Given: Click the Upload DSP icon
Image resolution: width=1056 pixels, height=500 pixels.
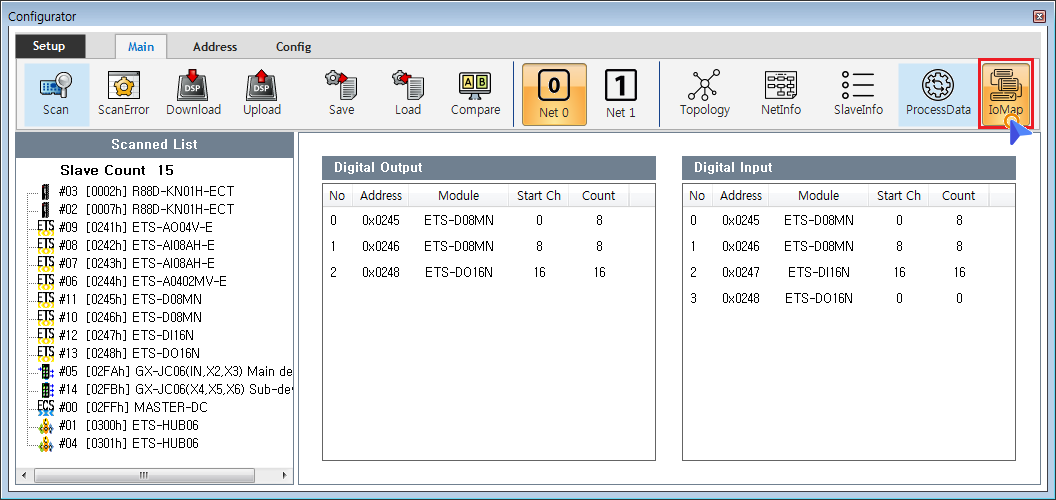Looking at the screenshot, I should tap(262, 94).
